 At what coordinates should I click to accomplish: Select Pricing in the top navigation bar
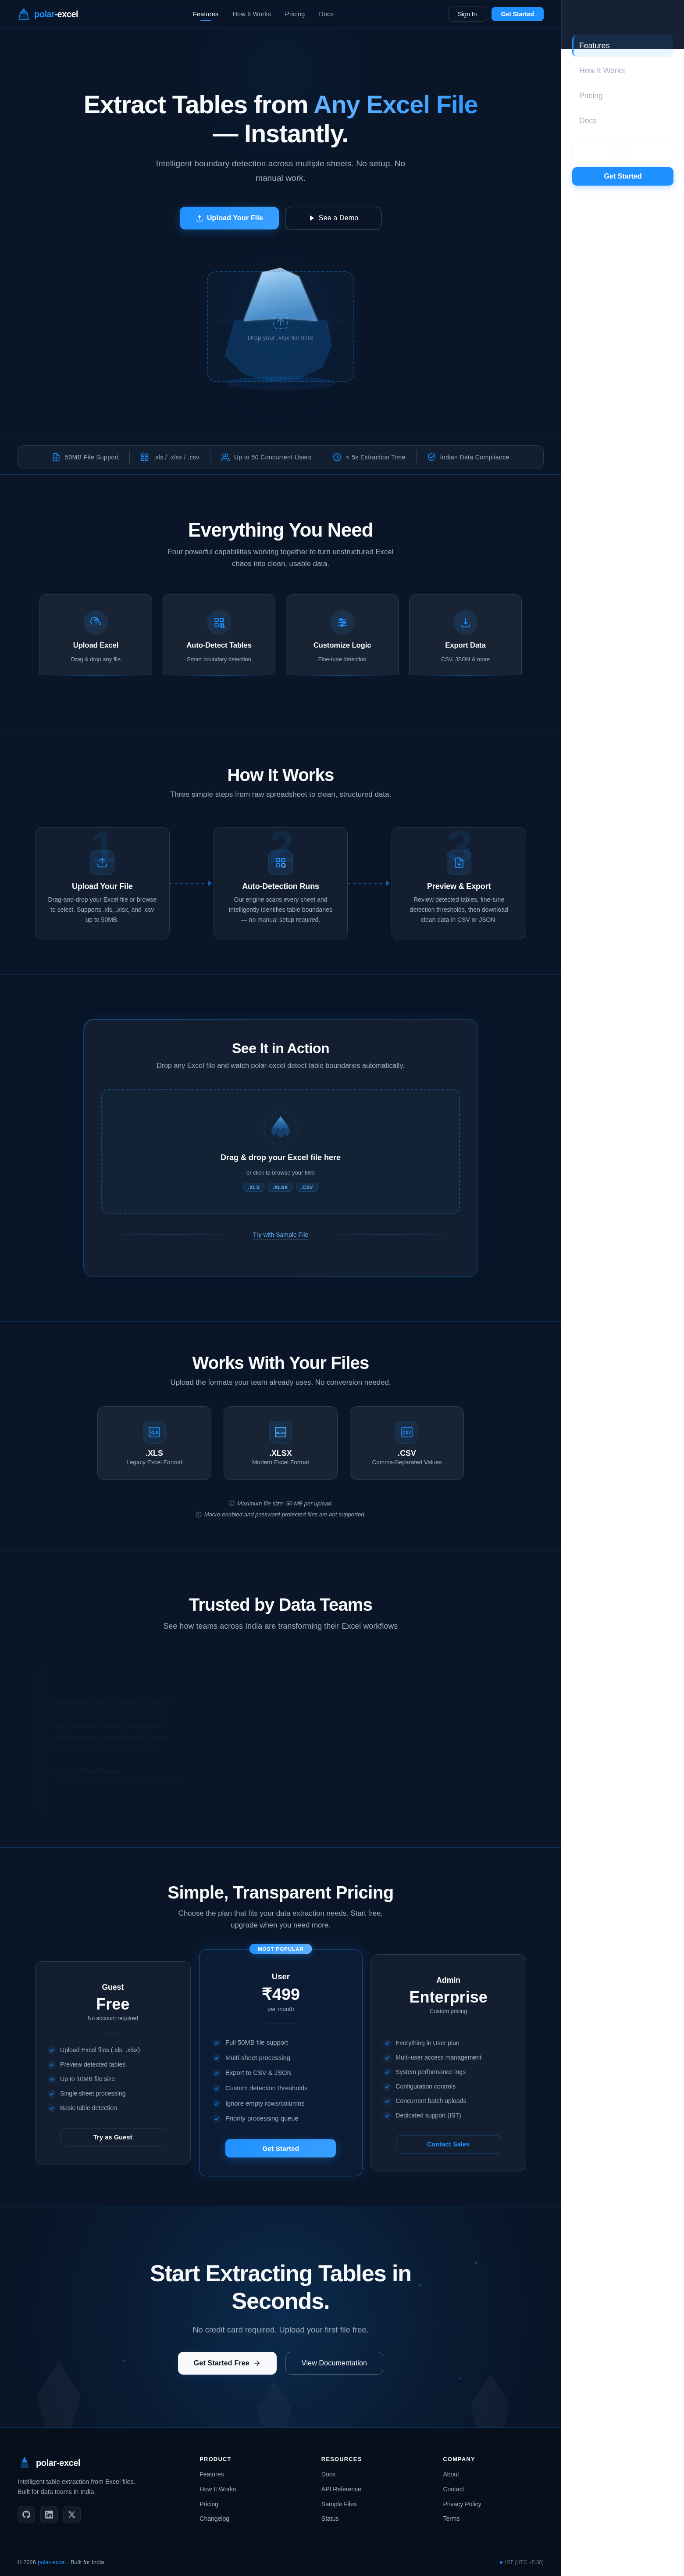tap(295, 14)
